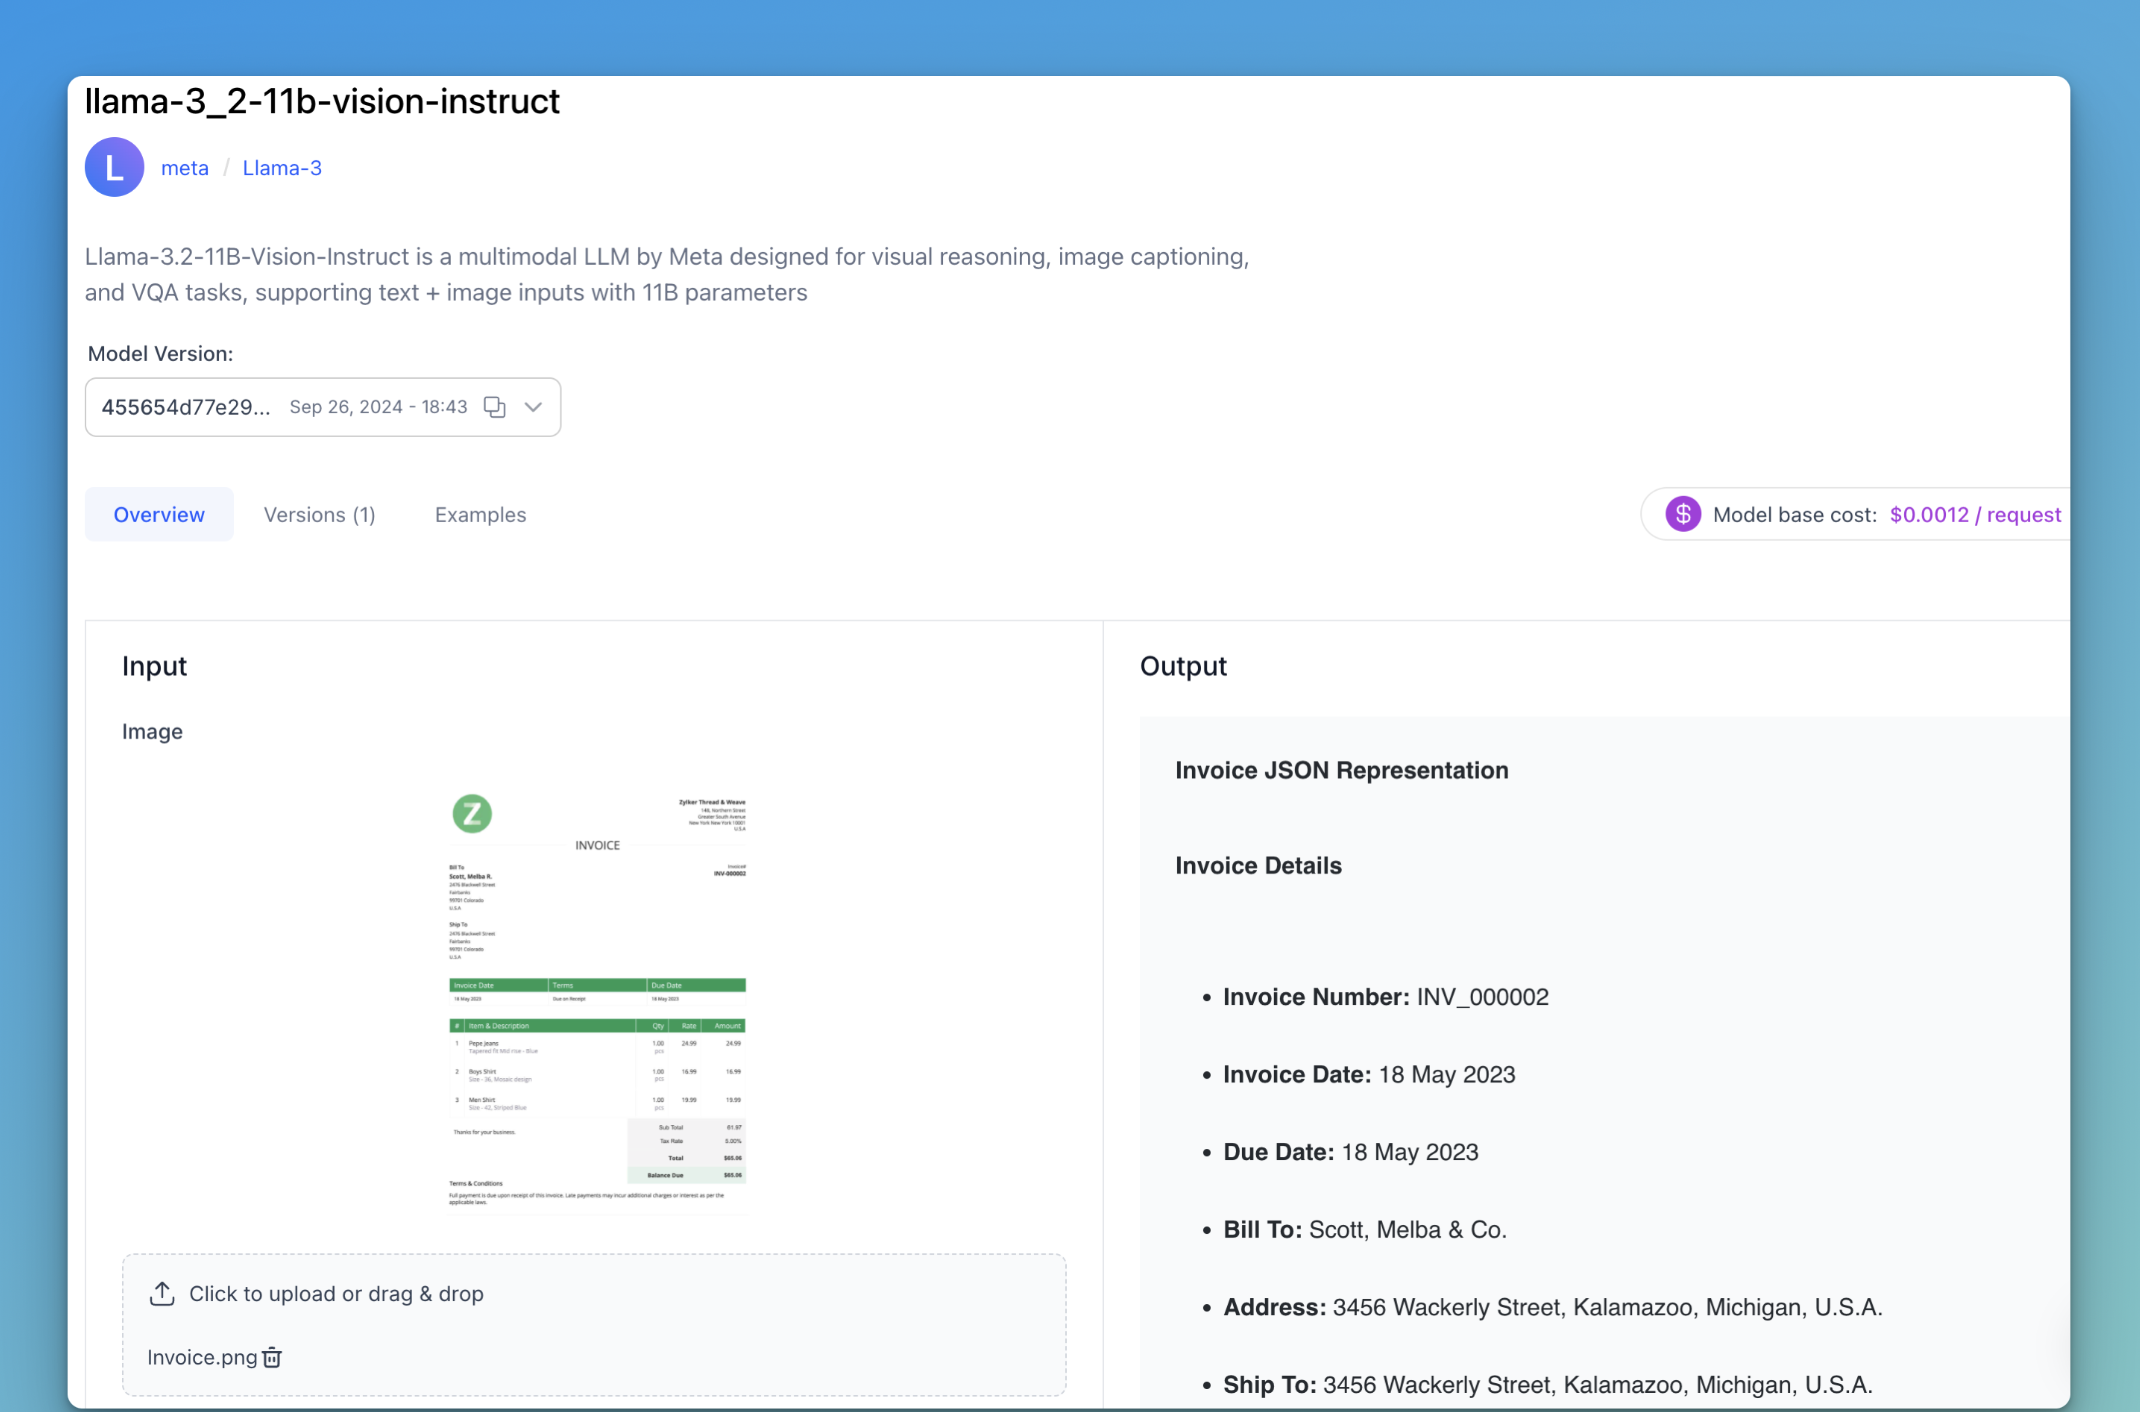Click the invoice image preview
The width and height of the screenshot is (2140, 1412).
(x=597, y=1000)
